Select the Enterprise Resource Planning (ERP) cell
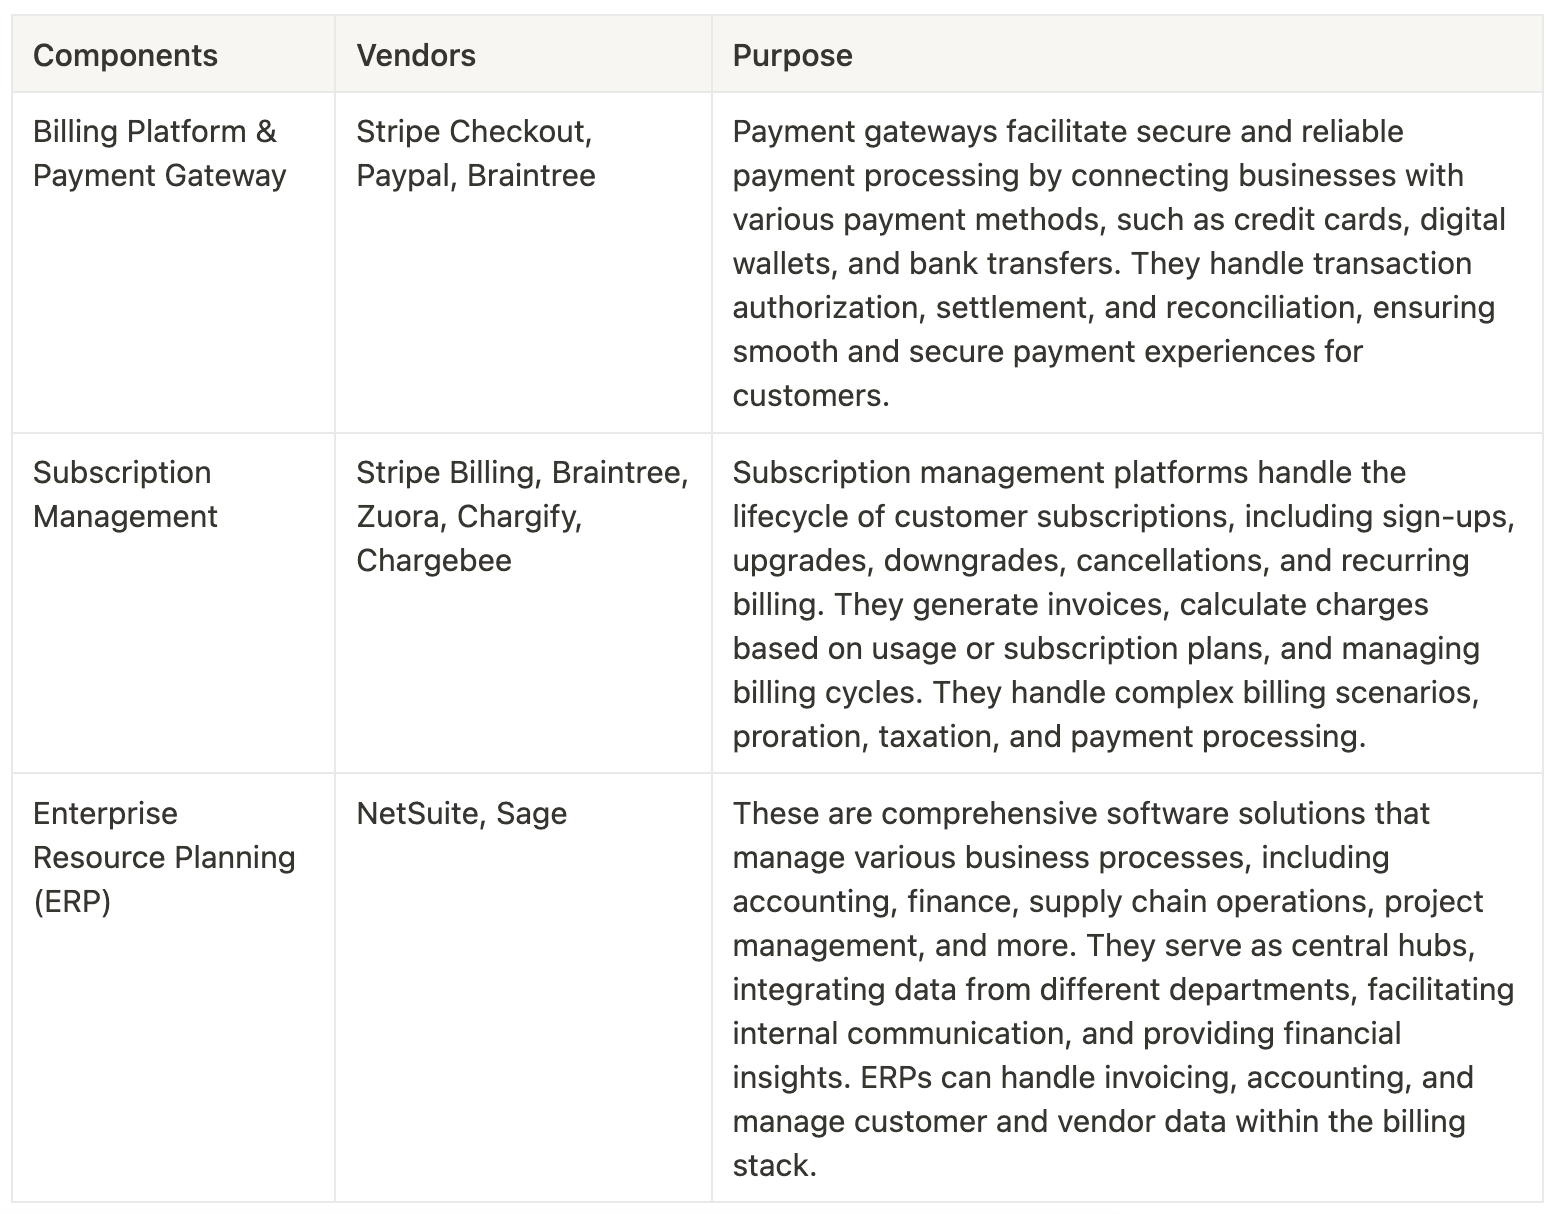The width and height of the screenshot is (1554, 1214). tap(164, 857)
